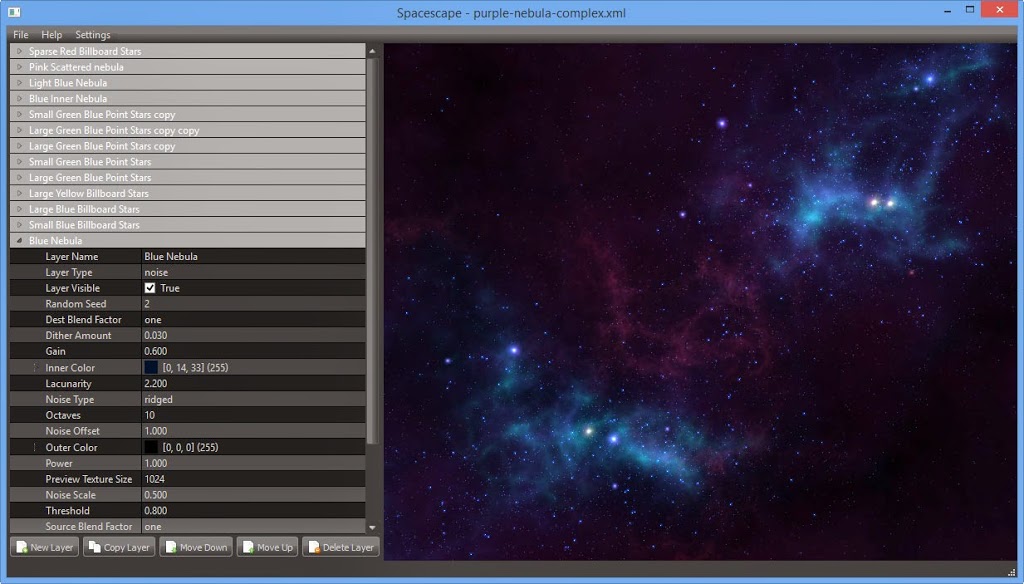
Task: Open the Source Blend Factor value
Action: (253, 527)
